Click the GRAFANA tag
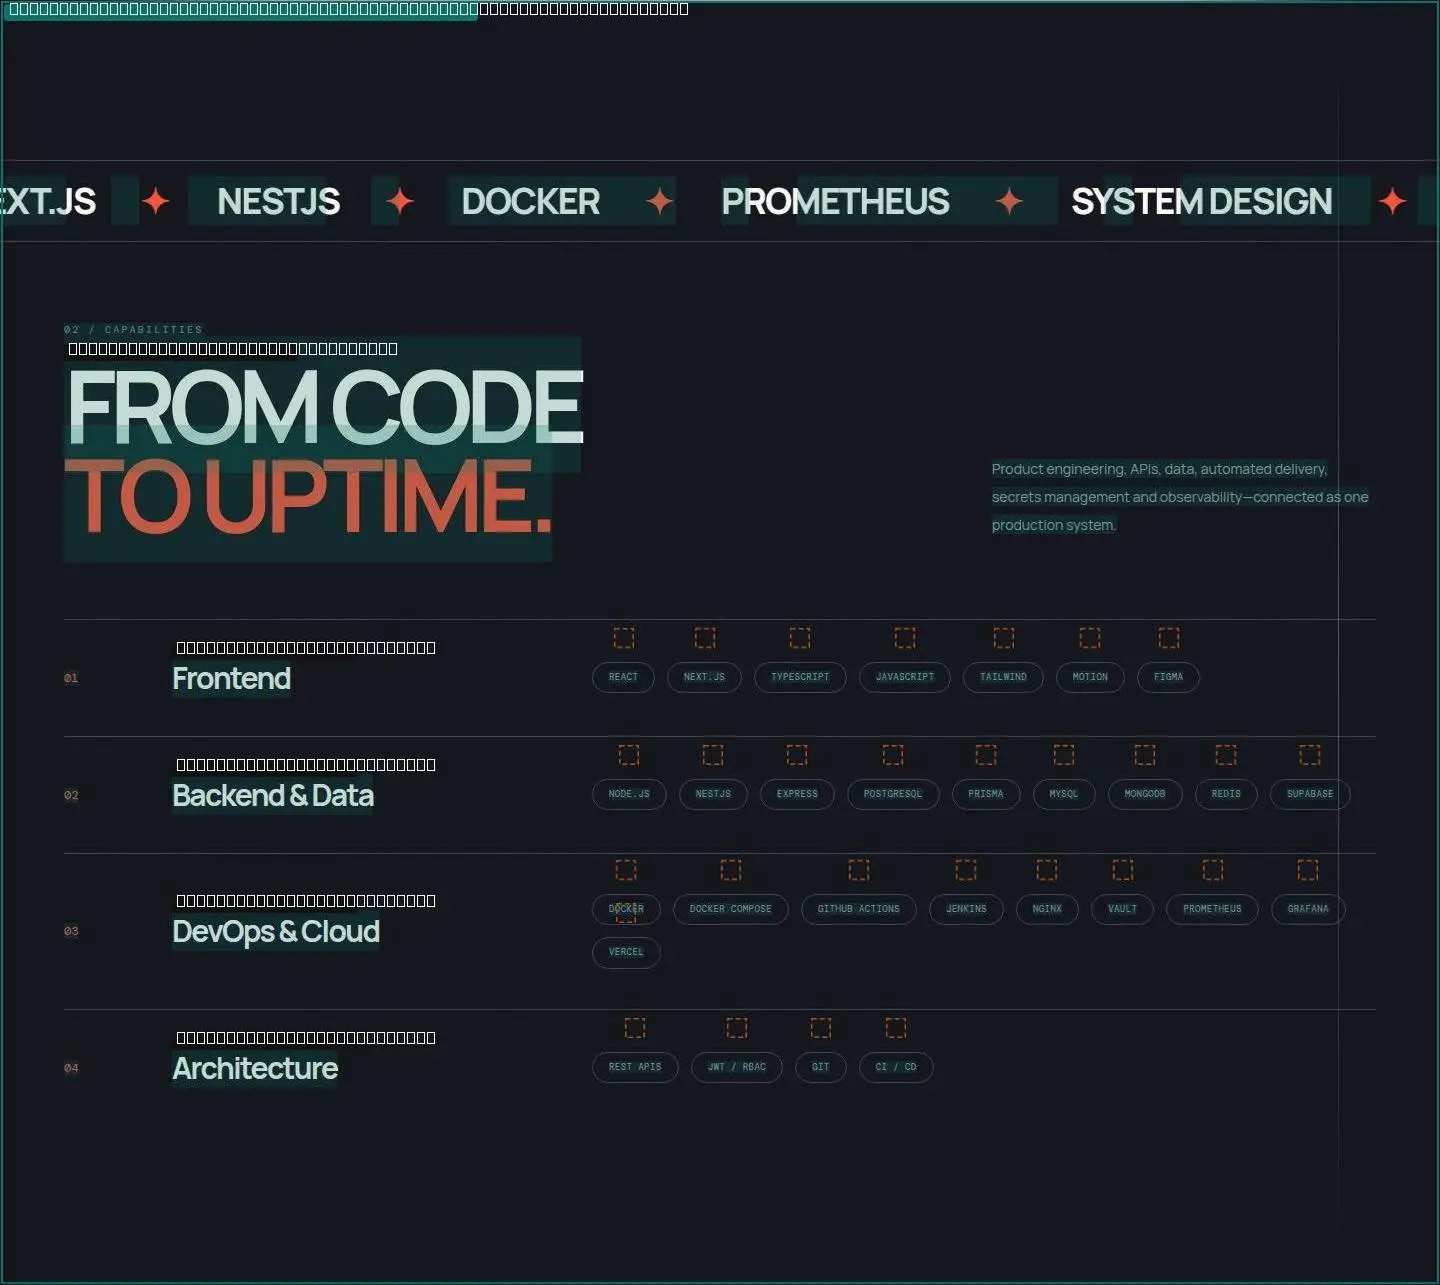The image size is (1440, 1285). tap(1308, 909)
